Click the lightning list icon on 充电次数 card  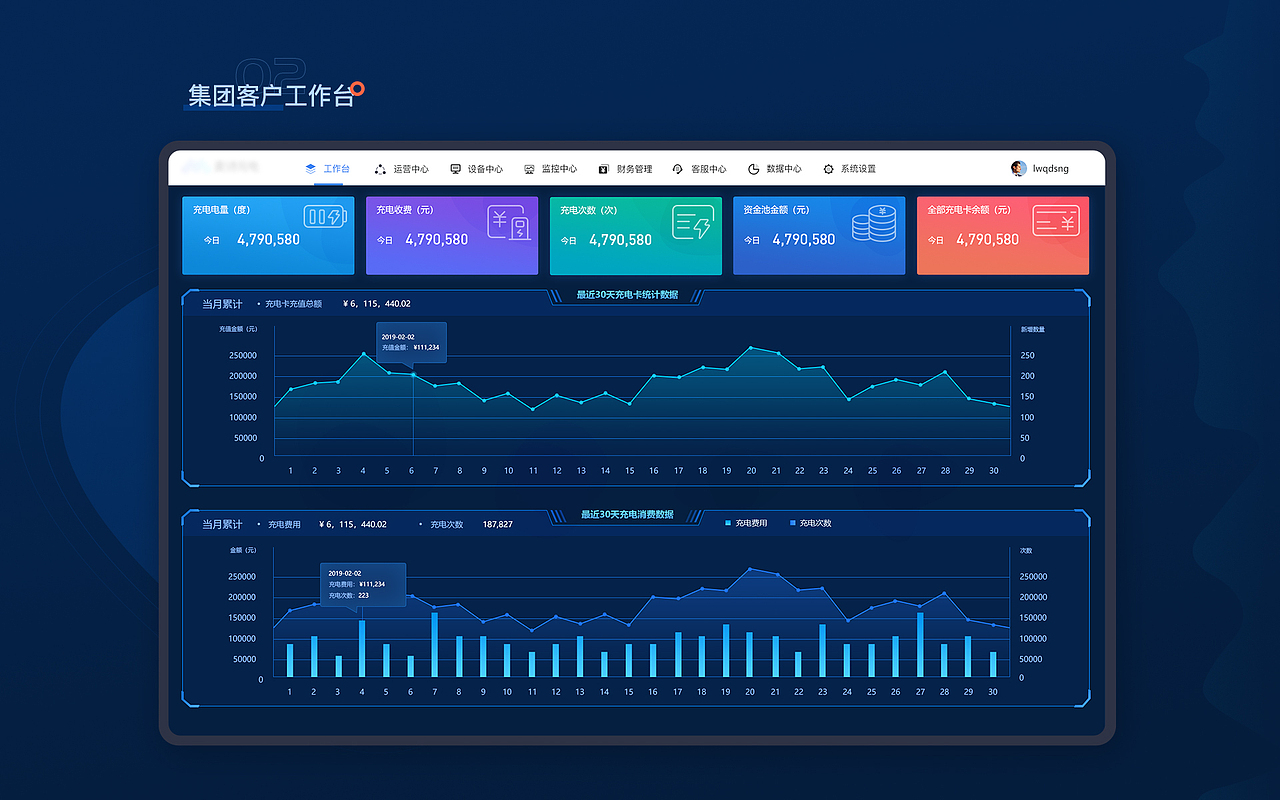[692, 222]
